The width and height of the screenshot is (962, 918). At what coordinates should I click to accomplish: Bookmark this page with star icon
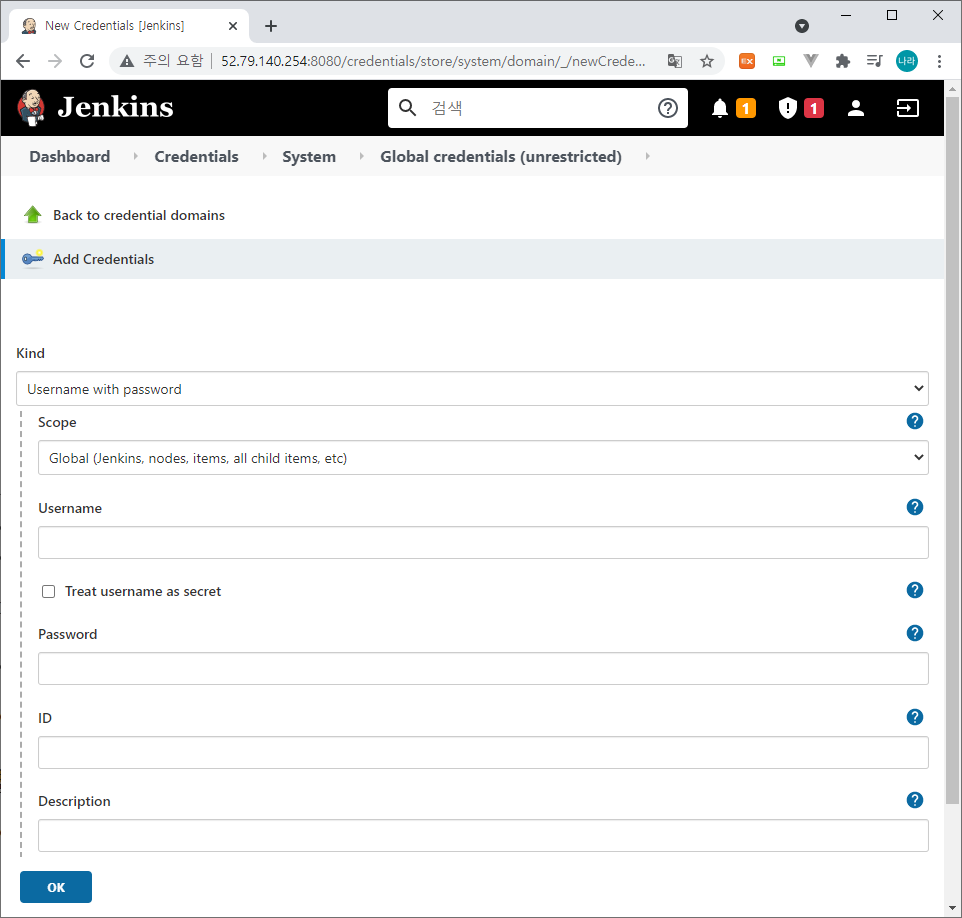(x=707, y=61)
